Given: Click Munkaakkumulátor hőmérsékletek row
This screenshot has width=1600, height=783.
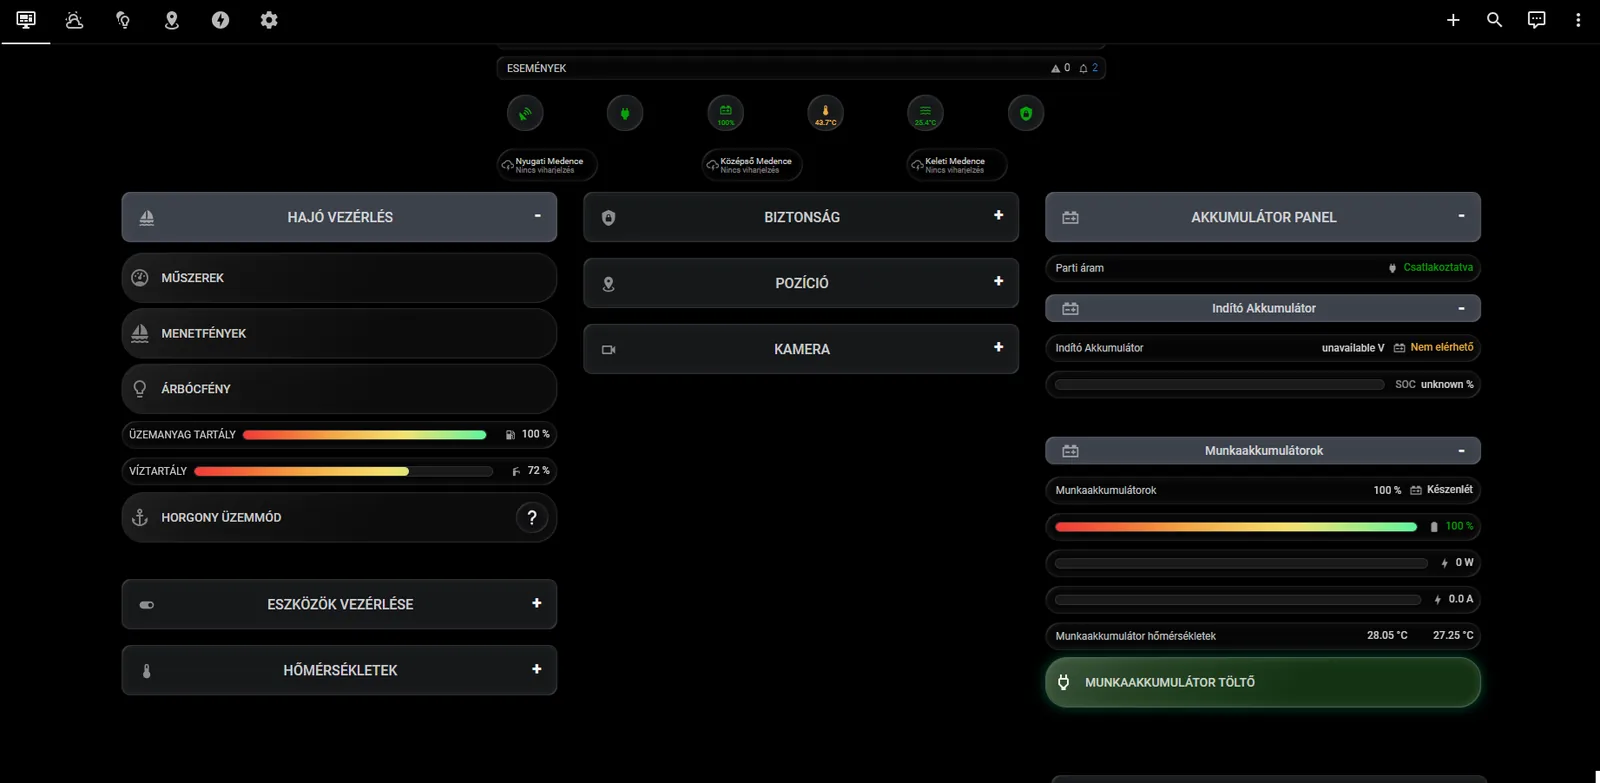Looking at the screenshot, I should [1263, 635].
